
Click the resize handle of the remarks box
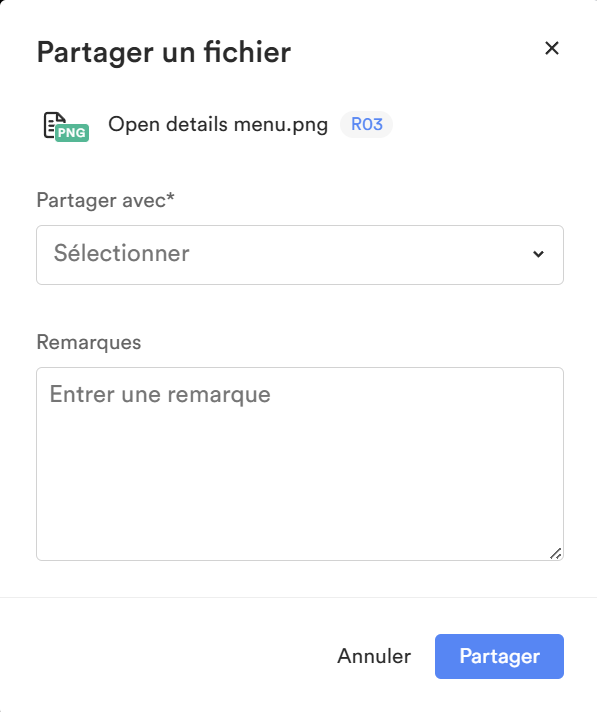556,554
